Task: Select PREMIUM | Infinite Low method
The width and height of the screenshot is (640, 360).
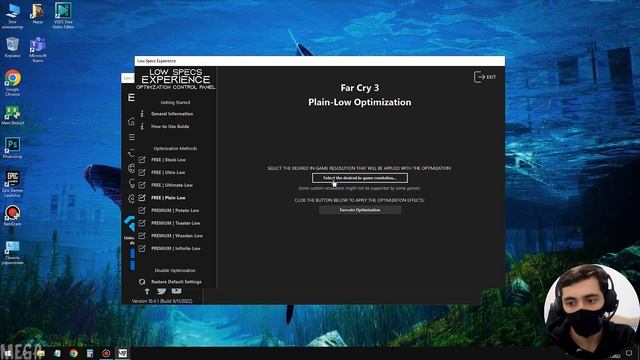Action: tap(176, 248)
